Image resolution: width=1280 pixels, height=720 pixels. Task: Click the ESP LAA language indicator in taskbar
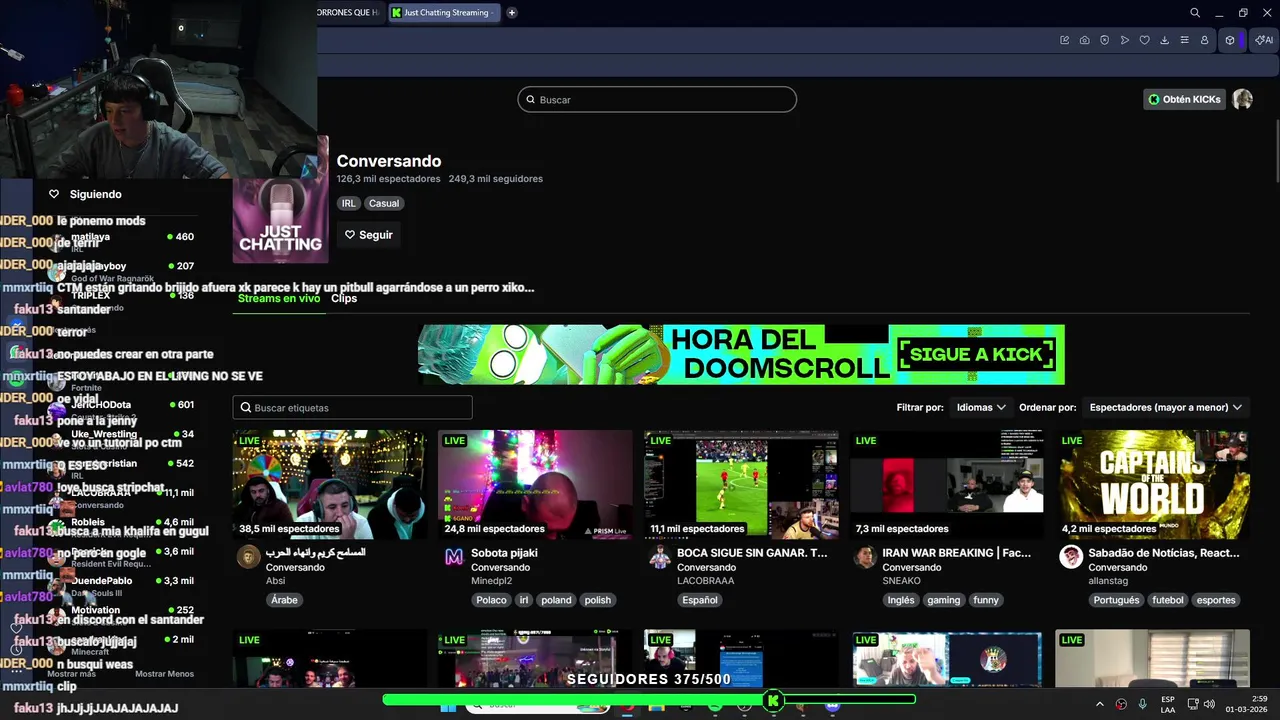coord(1168,704)
